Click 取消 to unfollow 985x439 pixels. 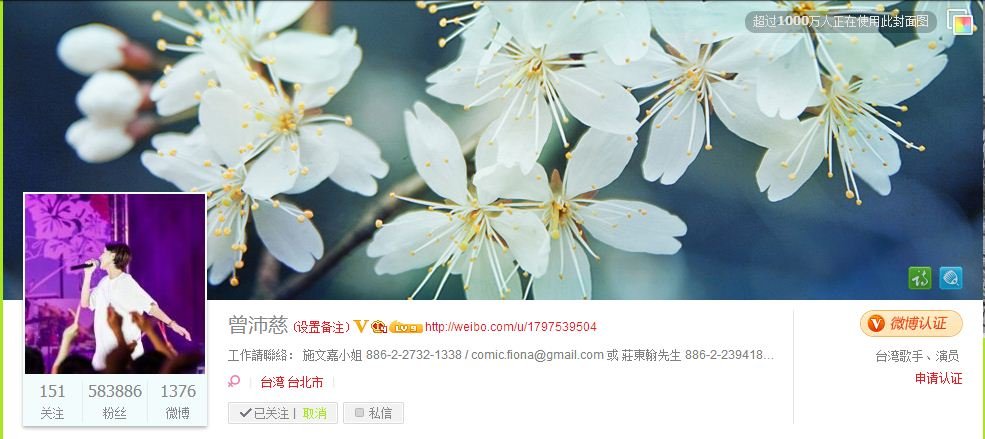pos(314,413)
